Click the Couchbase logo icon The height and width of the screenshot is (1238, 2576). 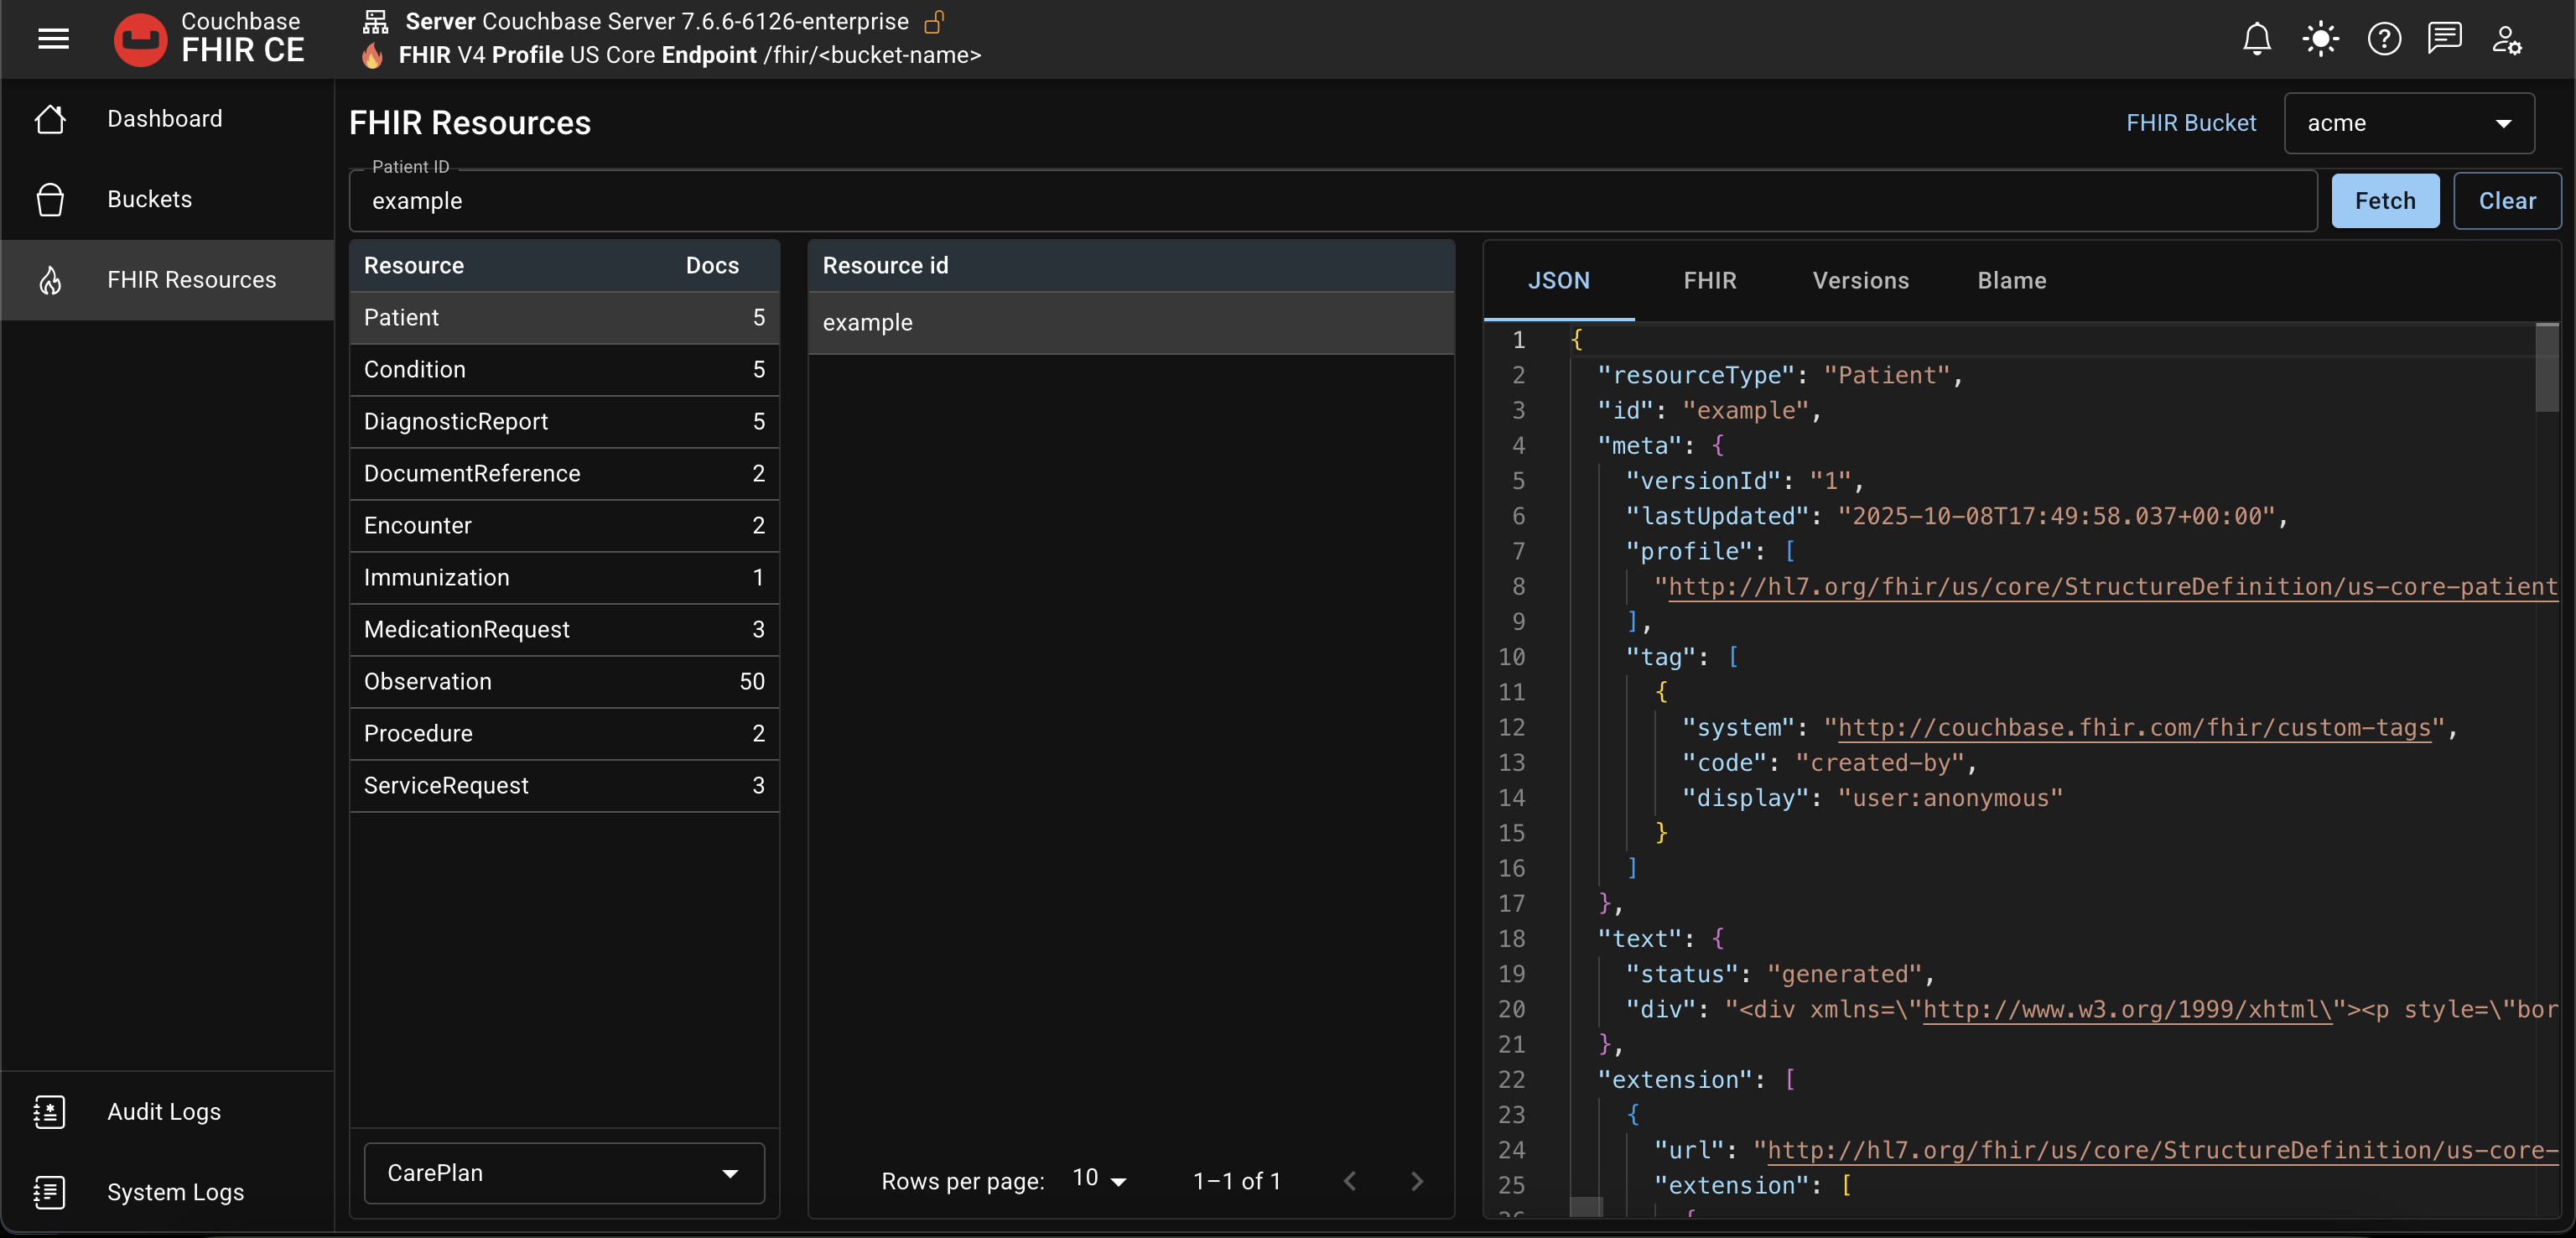(140, 39)
